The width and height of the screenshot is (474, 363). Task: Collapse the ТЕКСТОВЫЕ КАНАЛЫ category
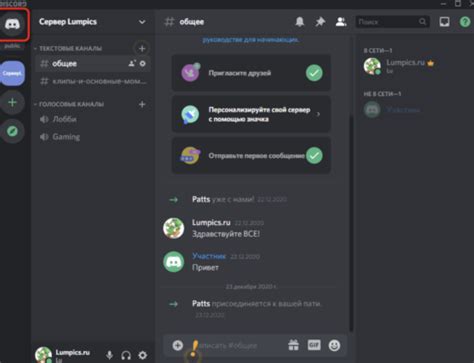pos(70,49)
